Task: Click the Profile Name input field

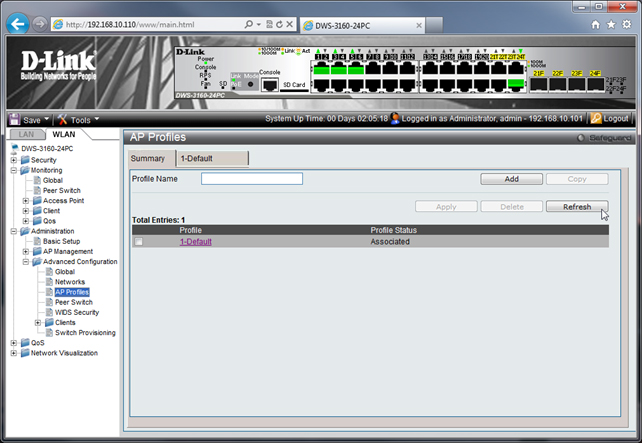Action: click(x=251, y=179)
